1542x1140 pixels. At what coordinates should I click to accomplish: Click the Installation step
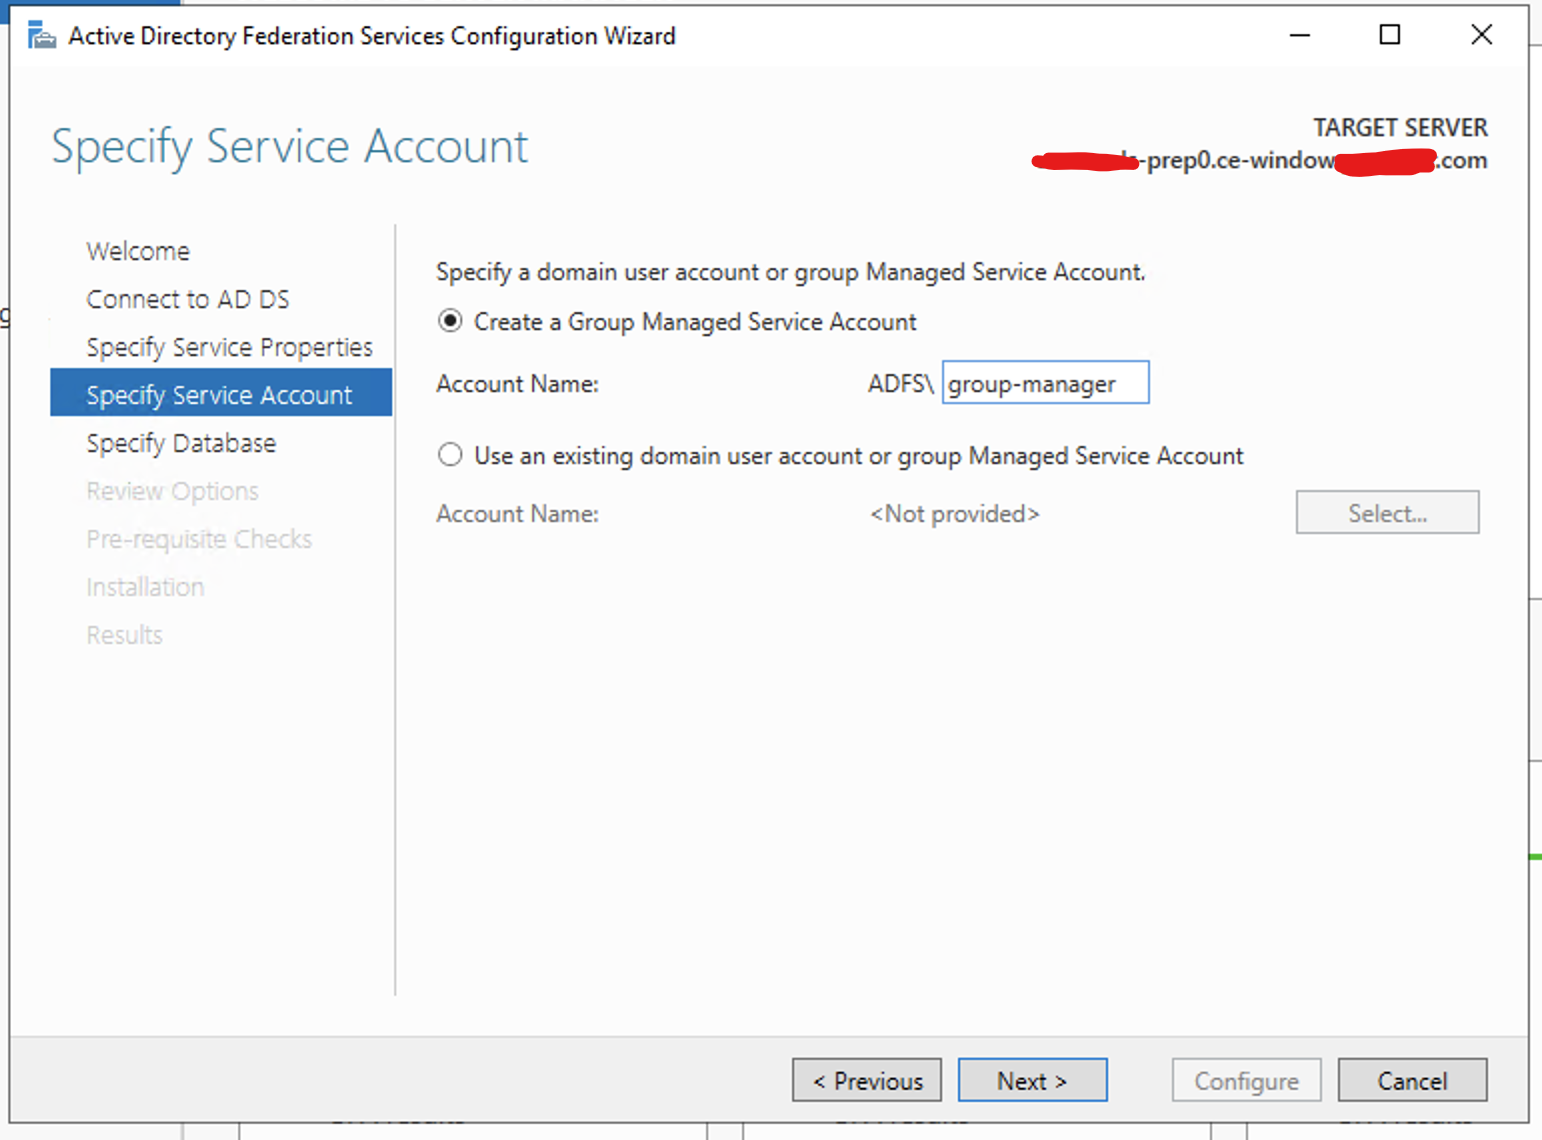point(145,587)
